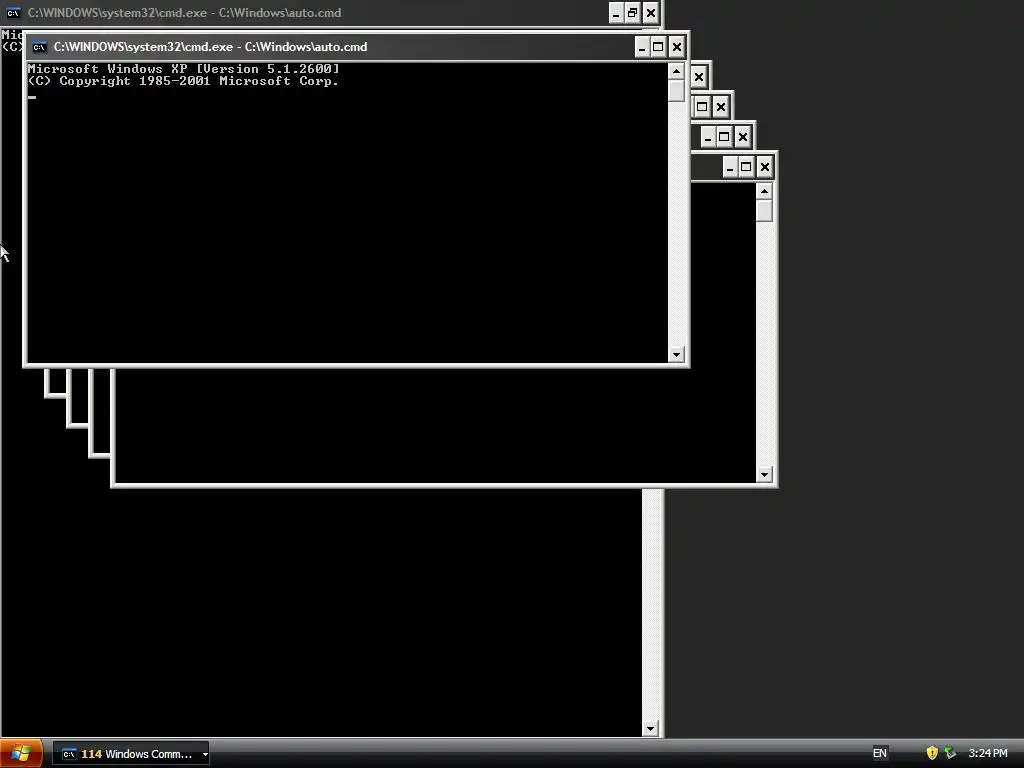Click the front cmd window's title bar icon
Viewport: 1024px width, 768px height.
[x=39, y=47]
